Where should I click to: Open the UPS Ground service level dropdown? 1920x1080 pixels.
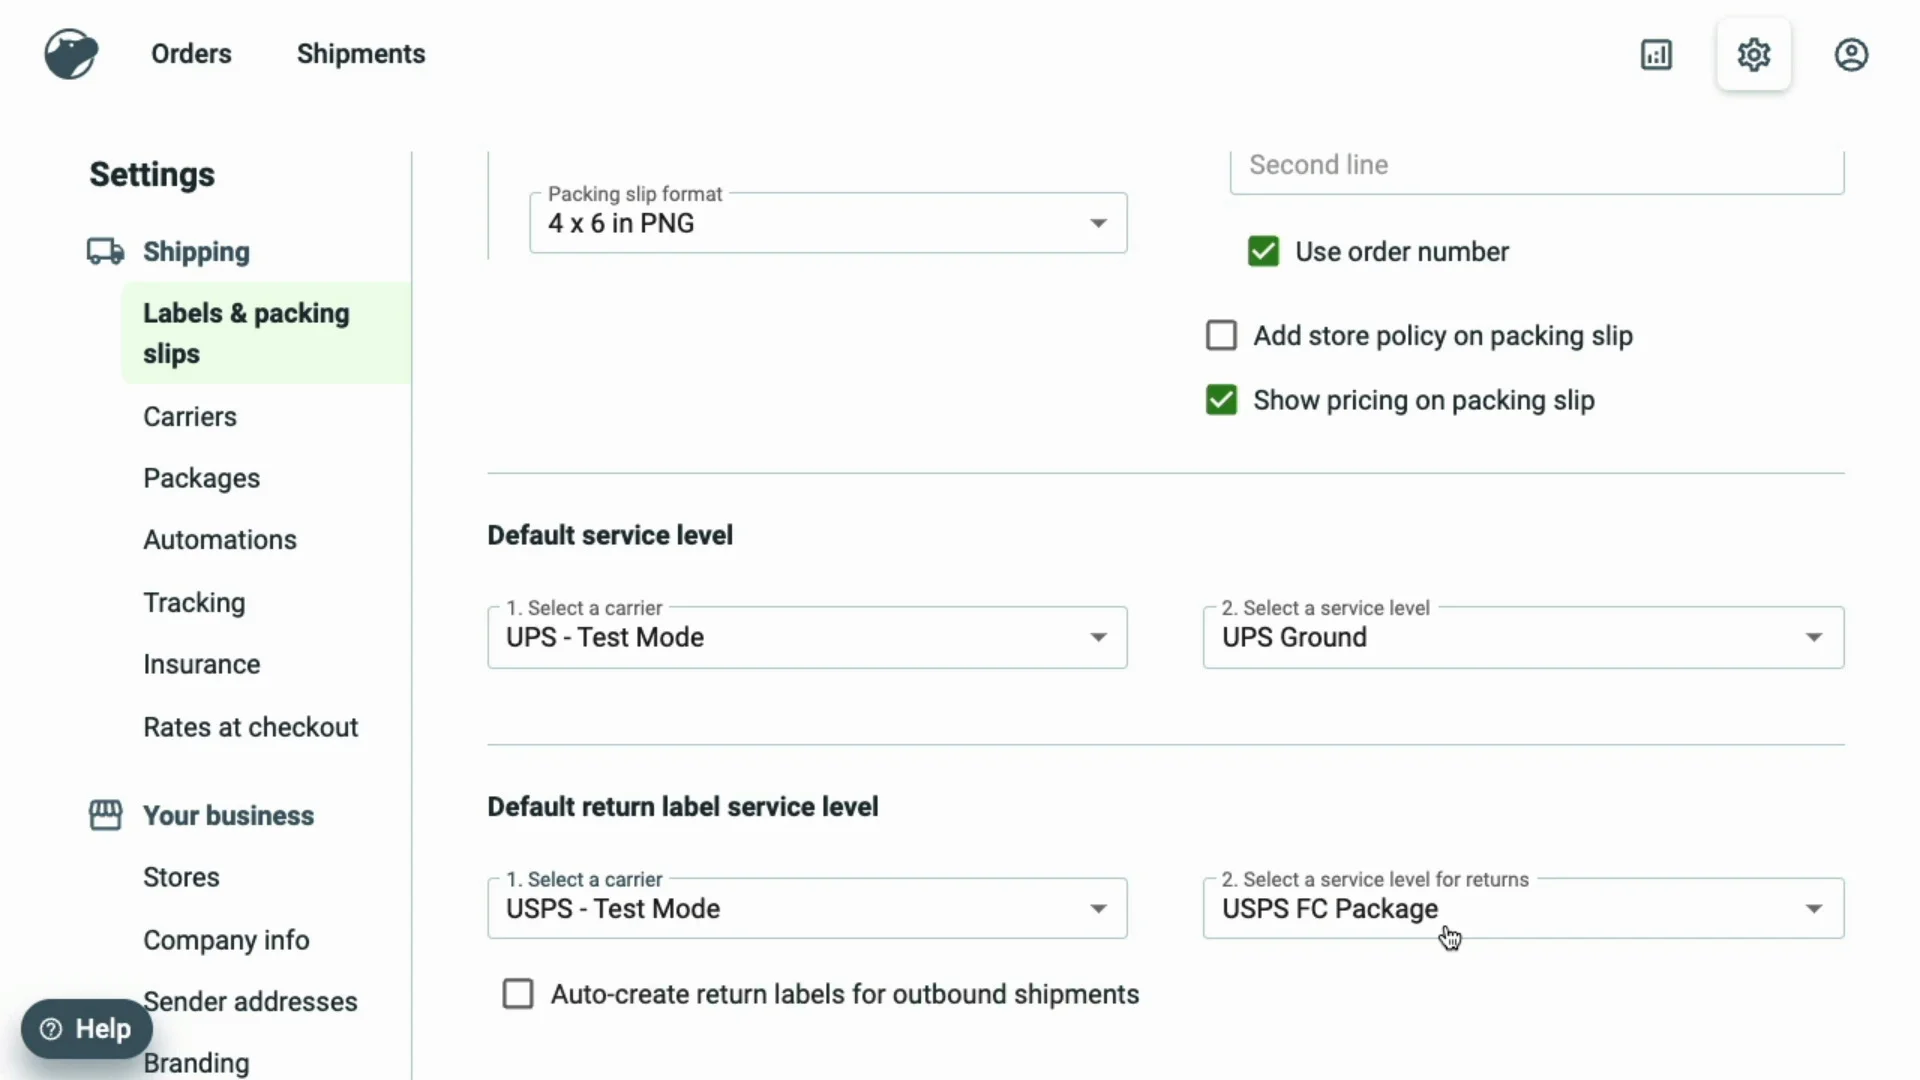click(1522, 637)
